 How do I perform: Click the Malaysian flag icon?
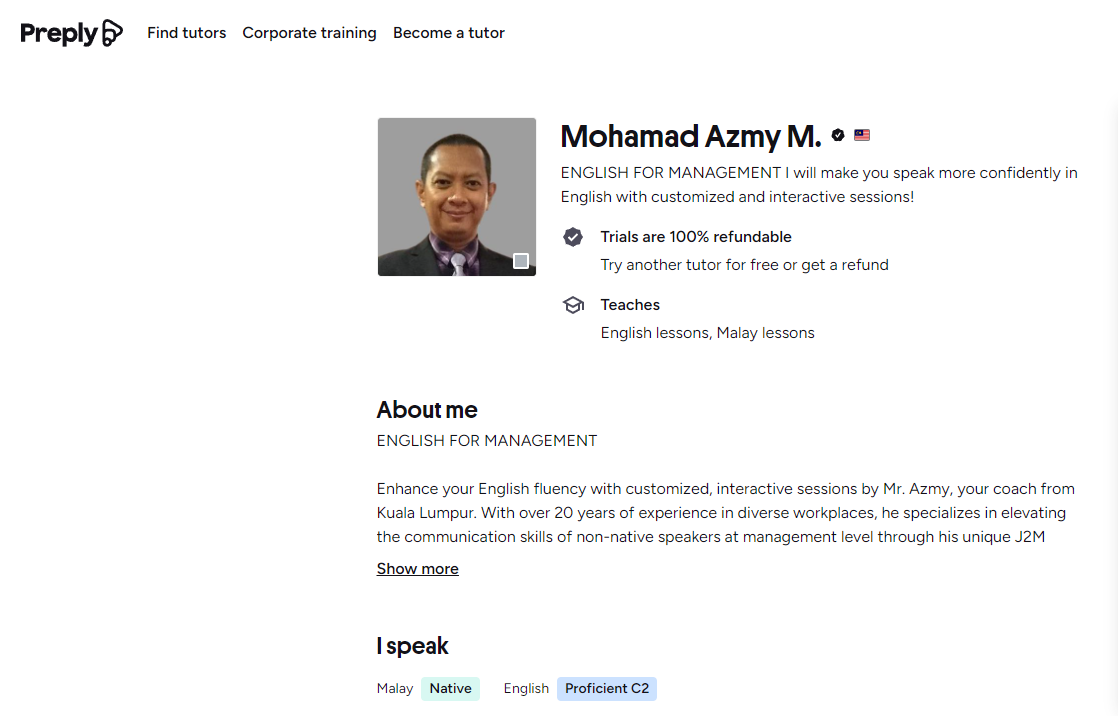coord(862,135)
